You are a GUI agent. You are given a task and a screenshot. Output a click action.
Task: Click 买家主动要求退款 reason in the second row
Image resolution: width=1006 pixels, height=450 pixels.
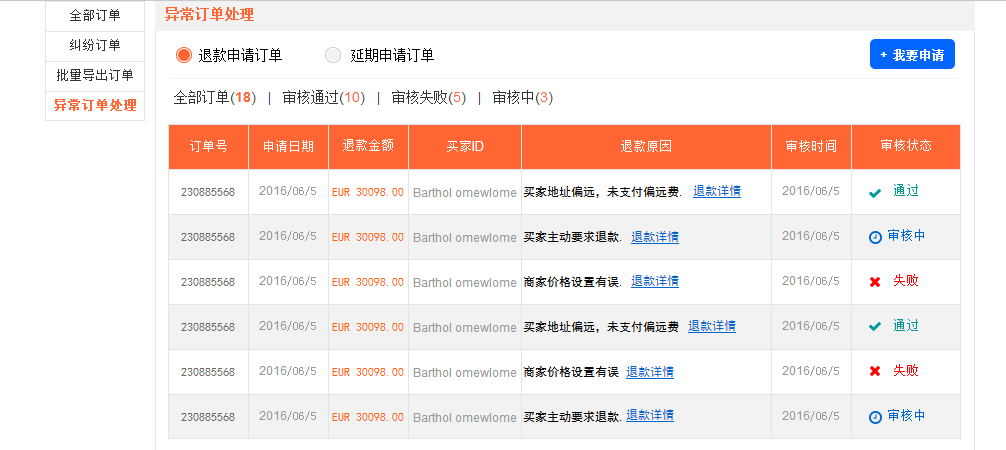pos(572,237)
